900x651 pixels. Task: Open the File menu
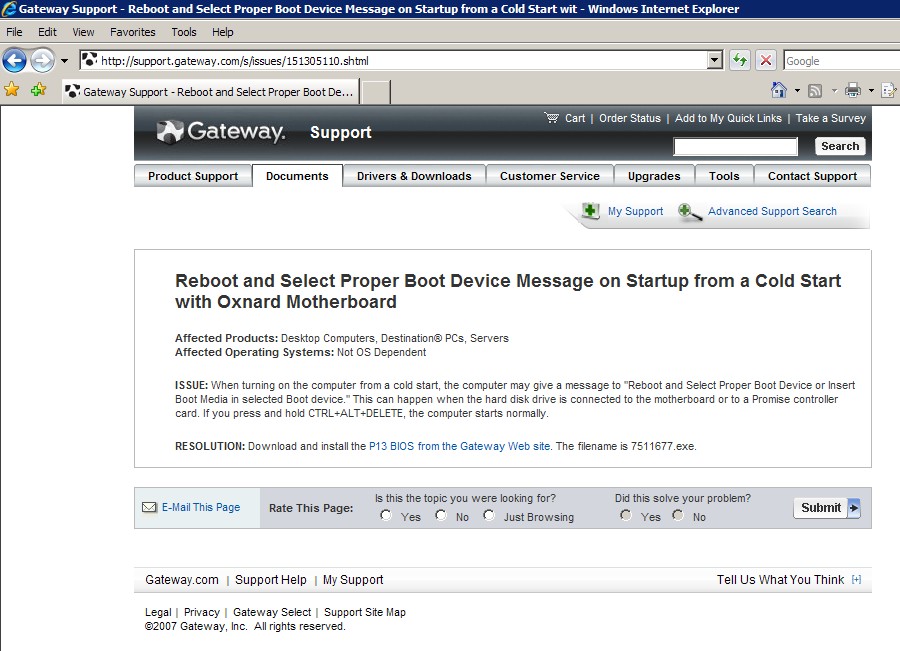[x=14, y=32]
